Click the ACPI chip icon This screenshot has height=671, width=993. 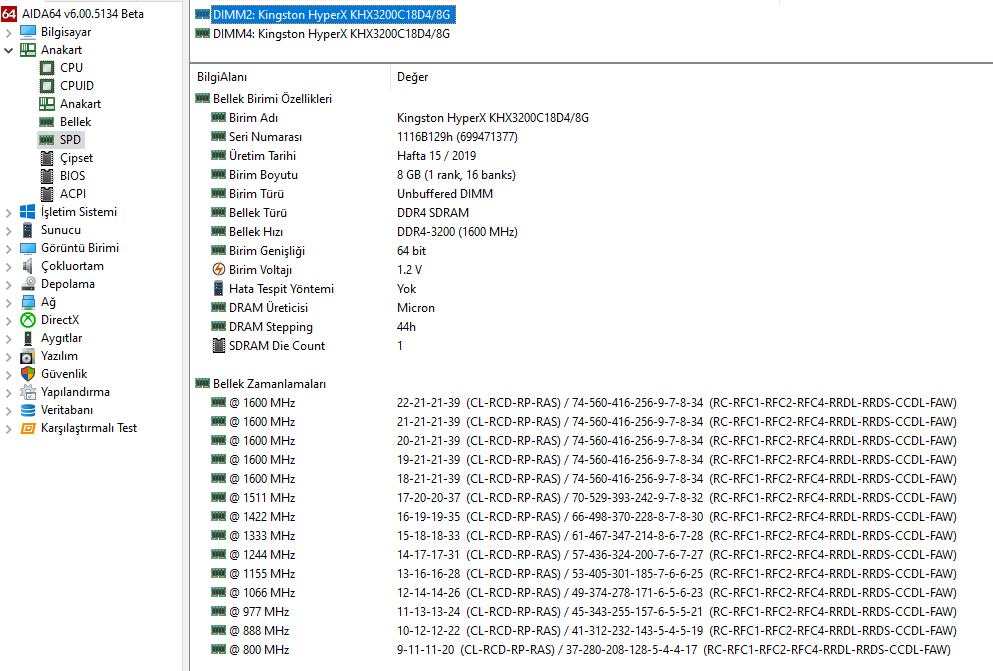tap(47, 194)
